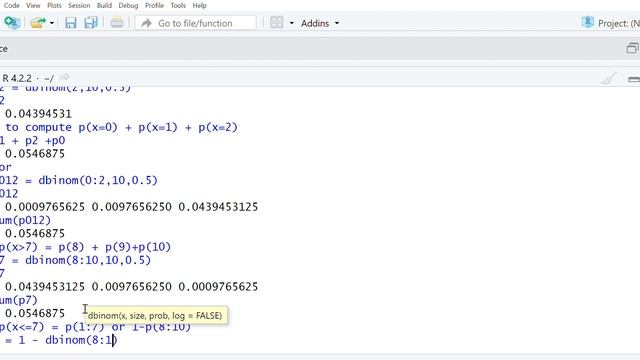Click the p(x>7) = p(8) + p(9)+p(10) line
Image resolution: width=640 pixels, height=360 pixels.
85,247
